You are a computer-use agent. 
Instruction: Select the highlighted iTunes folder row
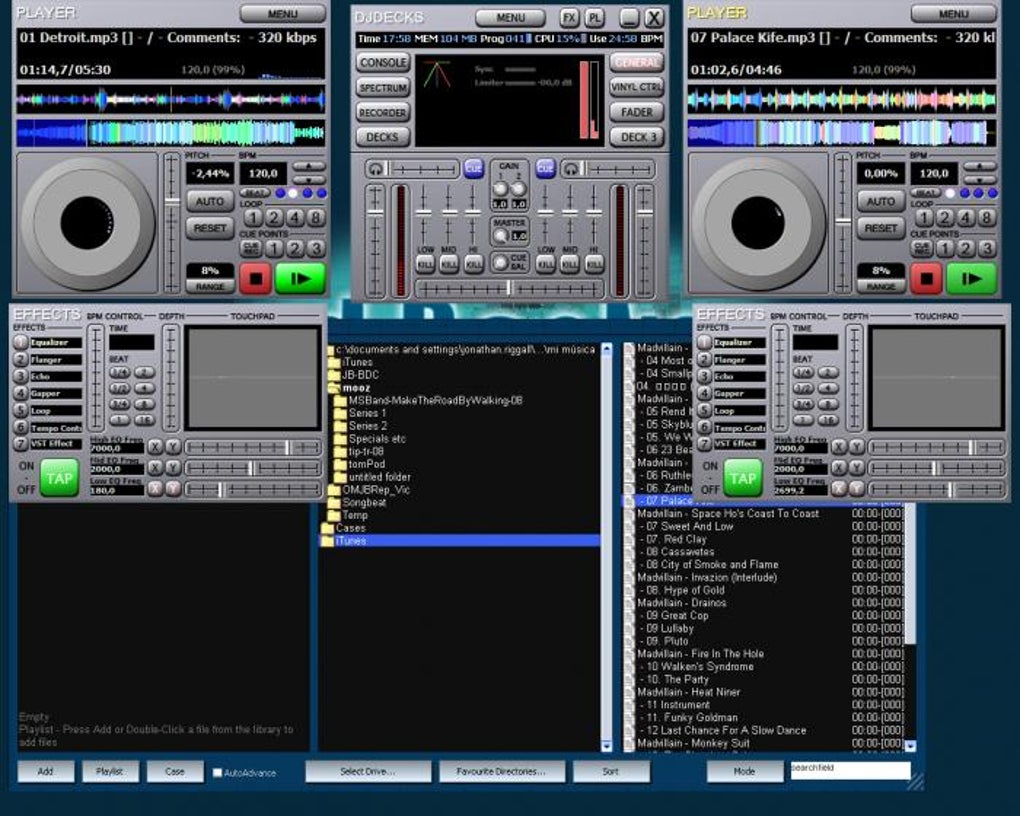(460, 541)
